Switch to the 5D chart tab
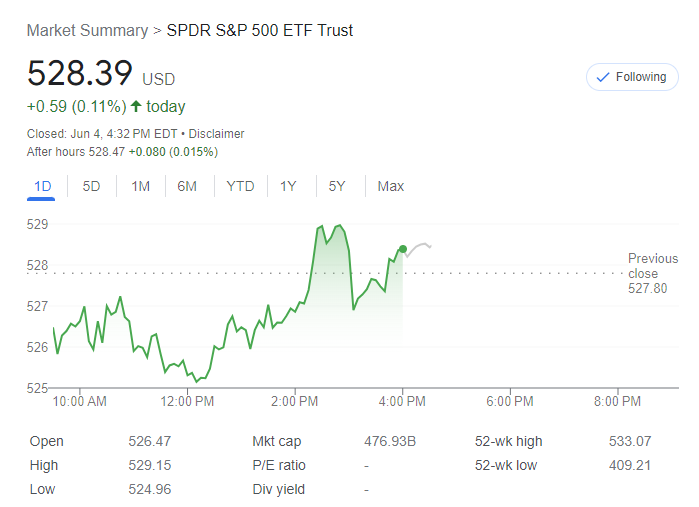This screenshot has width=699, height=507. coord(91,186)
